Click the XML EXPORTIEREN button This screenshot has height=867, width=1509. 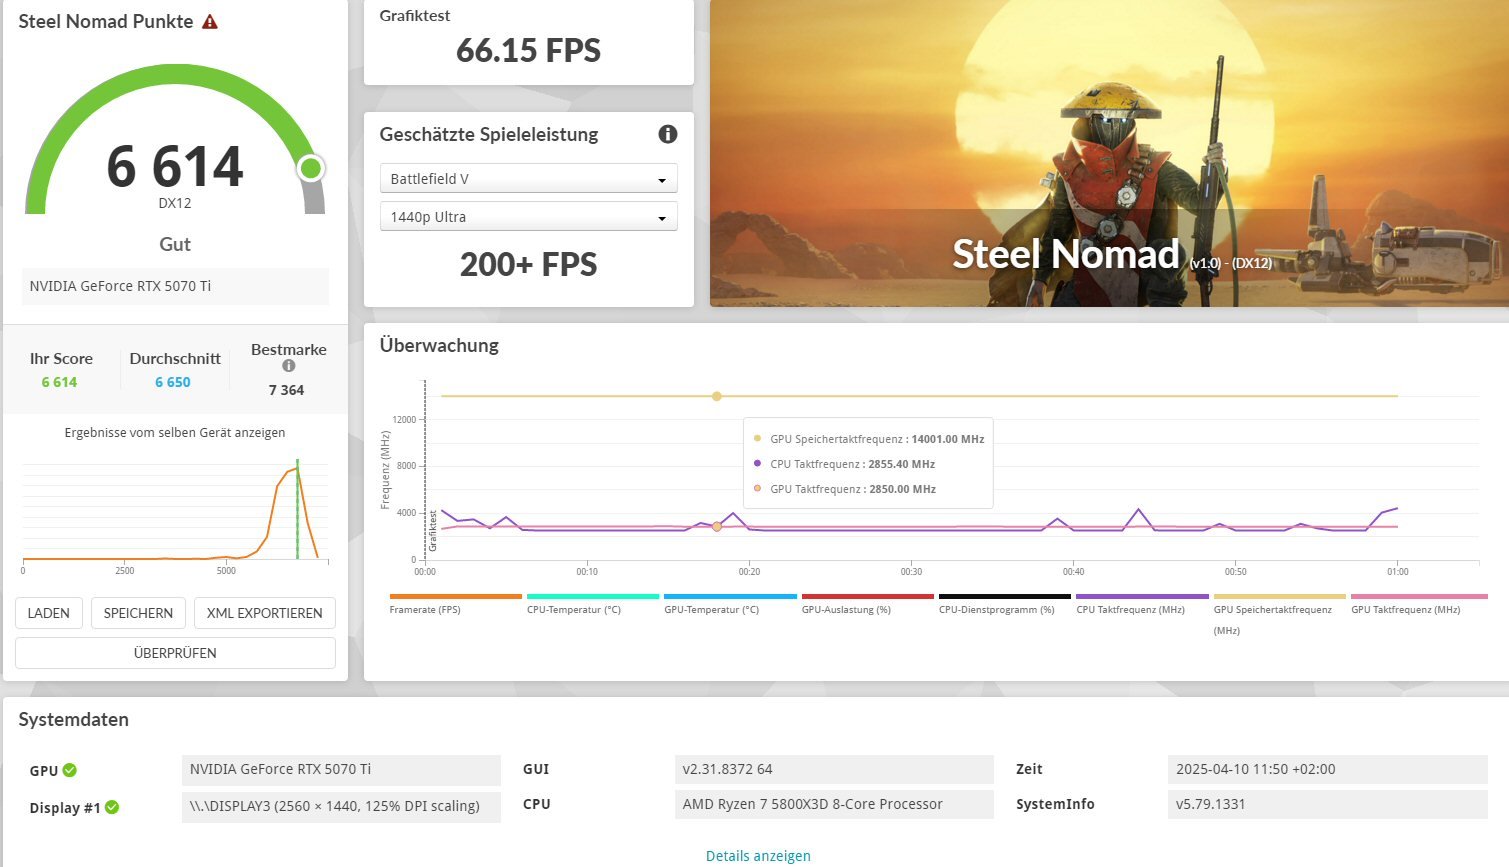pos(265,613)
